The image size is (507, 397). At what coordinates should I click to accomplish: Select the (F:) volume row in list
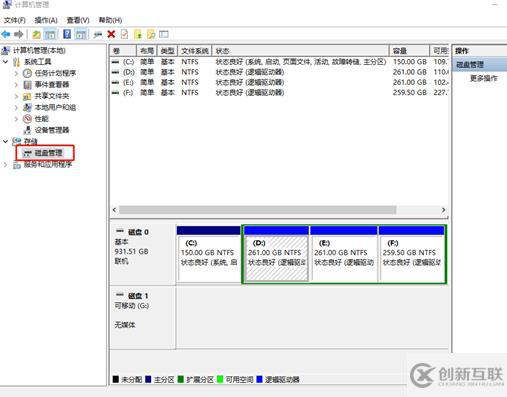coord(279,93)
